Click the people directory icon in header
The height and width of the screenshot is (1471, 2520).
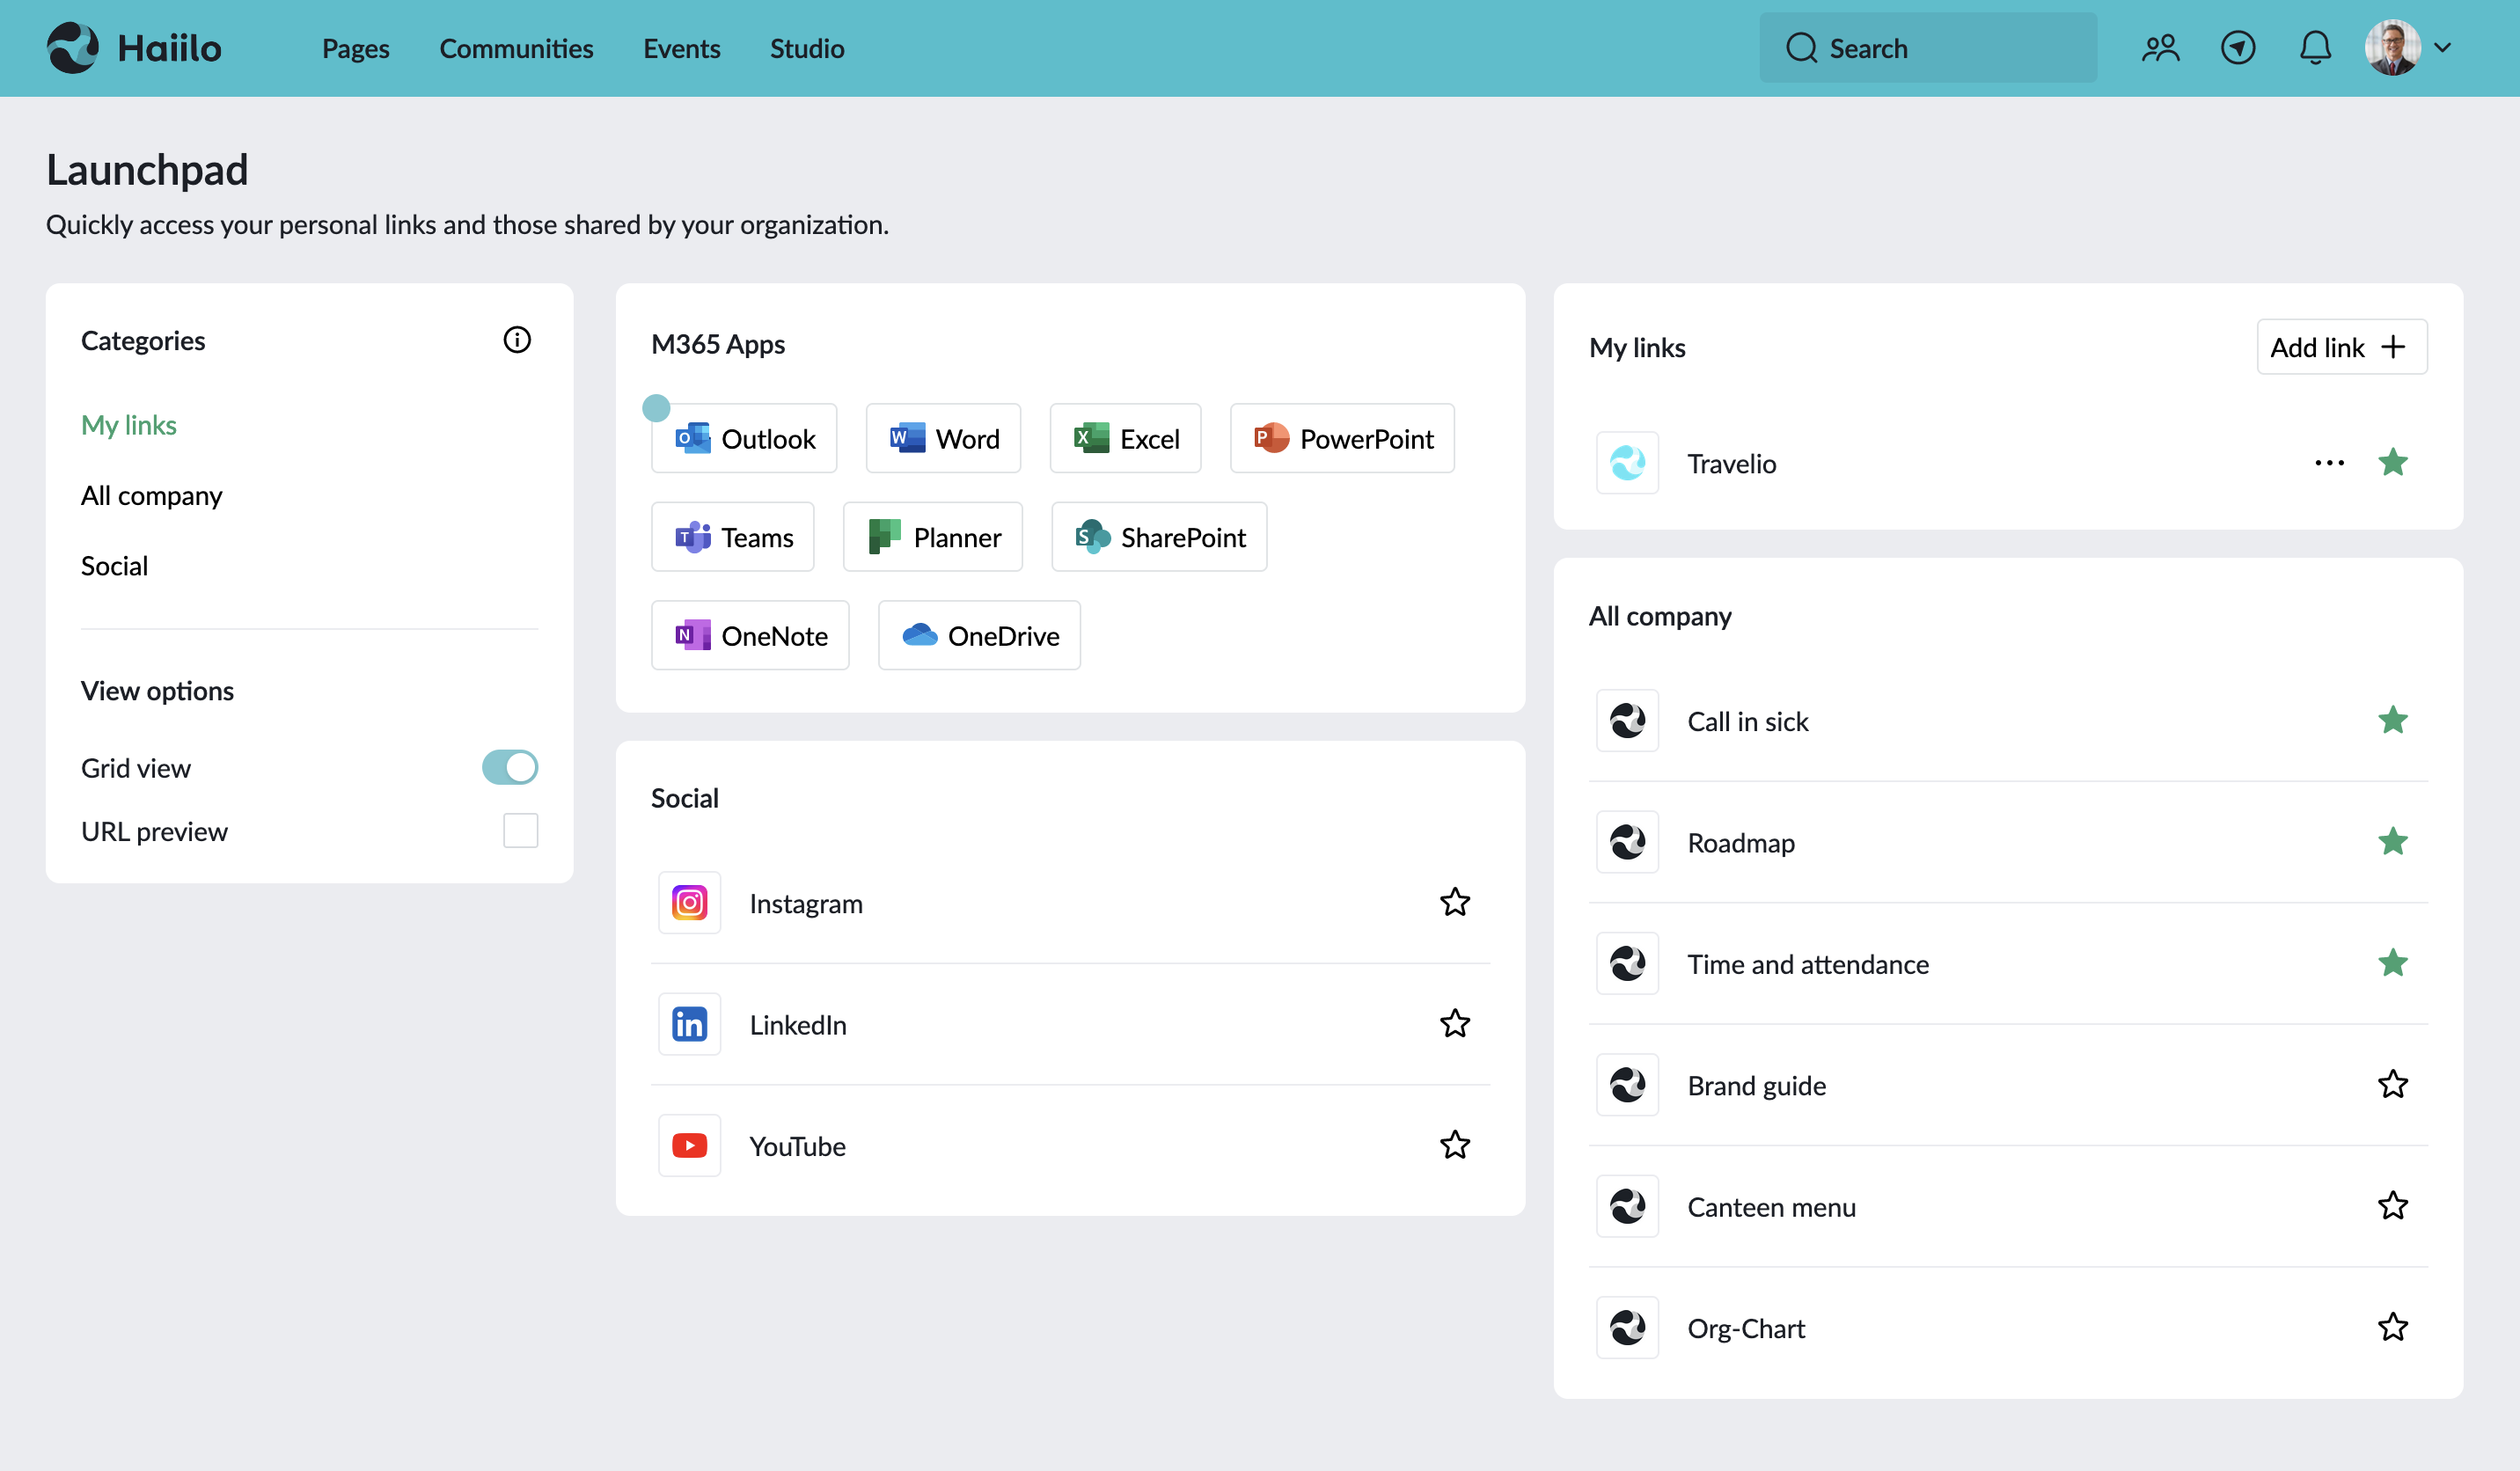click(2160, 47)
